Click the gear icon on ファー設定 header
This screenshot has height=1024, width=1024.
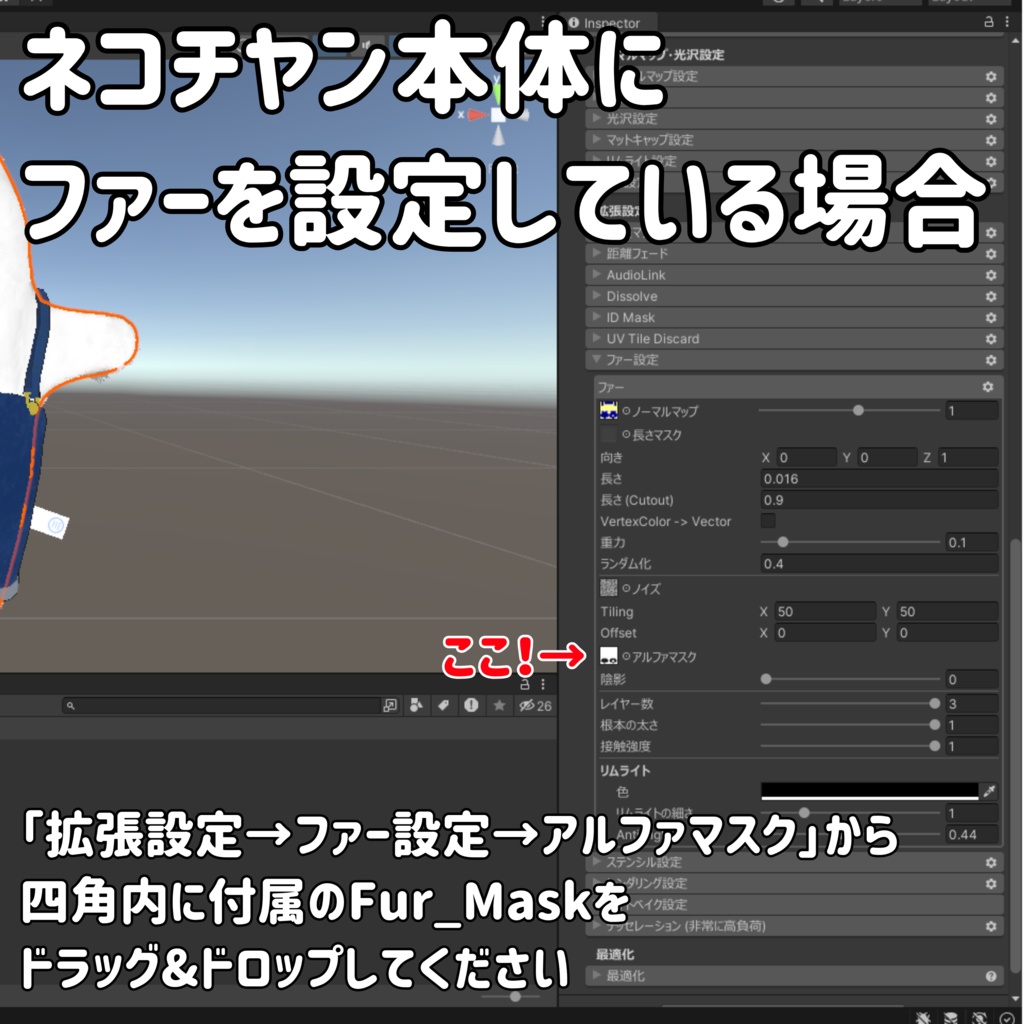point(989,360)
